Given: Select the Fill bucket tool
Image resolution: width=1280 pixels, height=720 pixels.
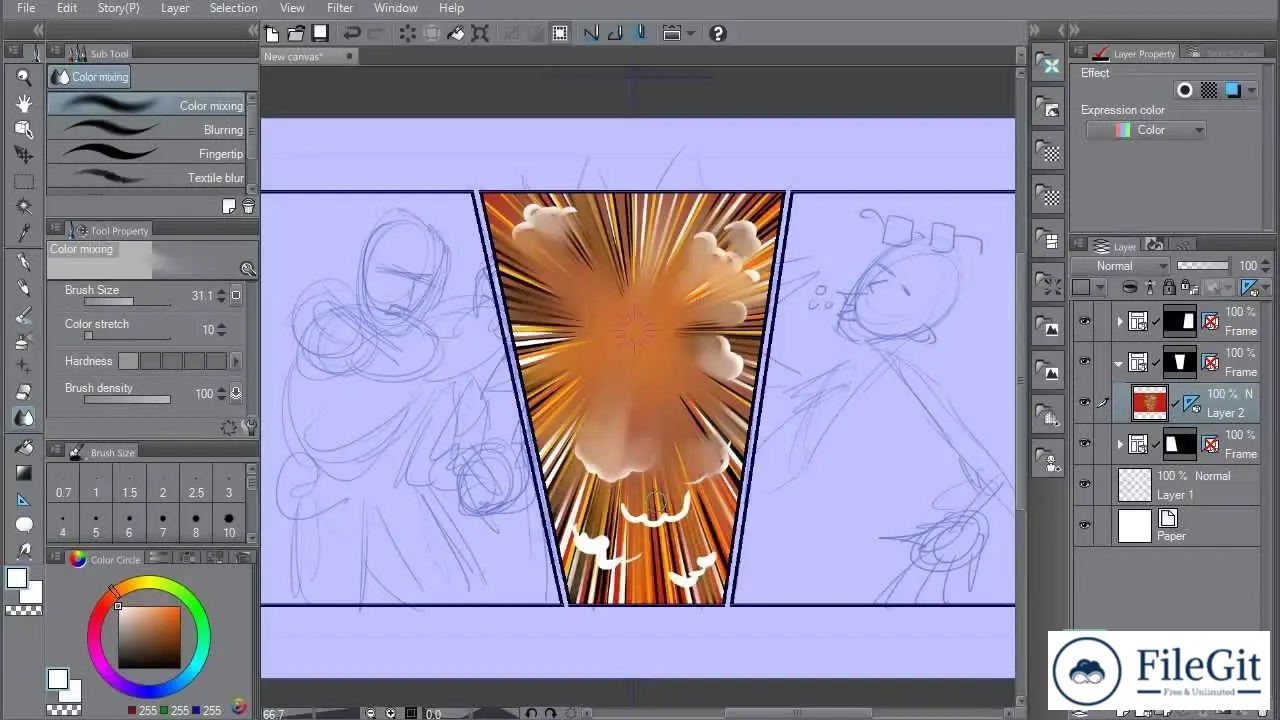Looking at the screenshot, I should [x=24, y=447].
